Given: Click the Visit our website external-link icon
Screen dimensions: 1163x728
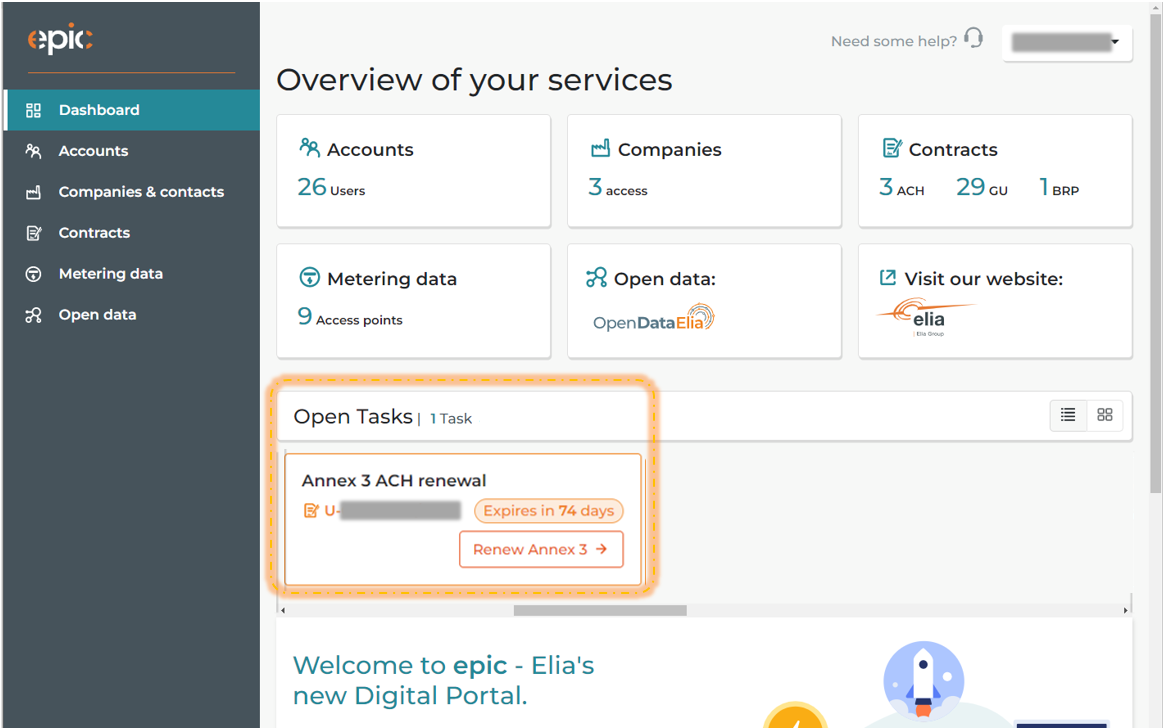Looking at the screenshot, I should tap(887, 277).
